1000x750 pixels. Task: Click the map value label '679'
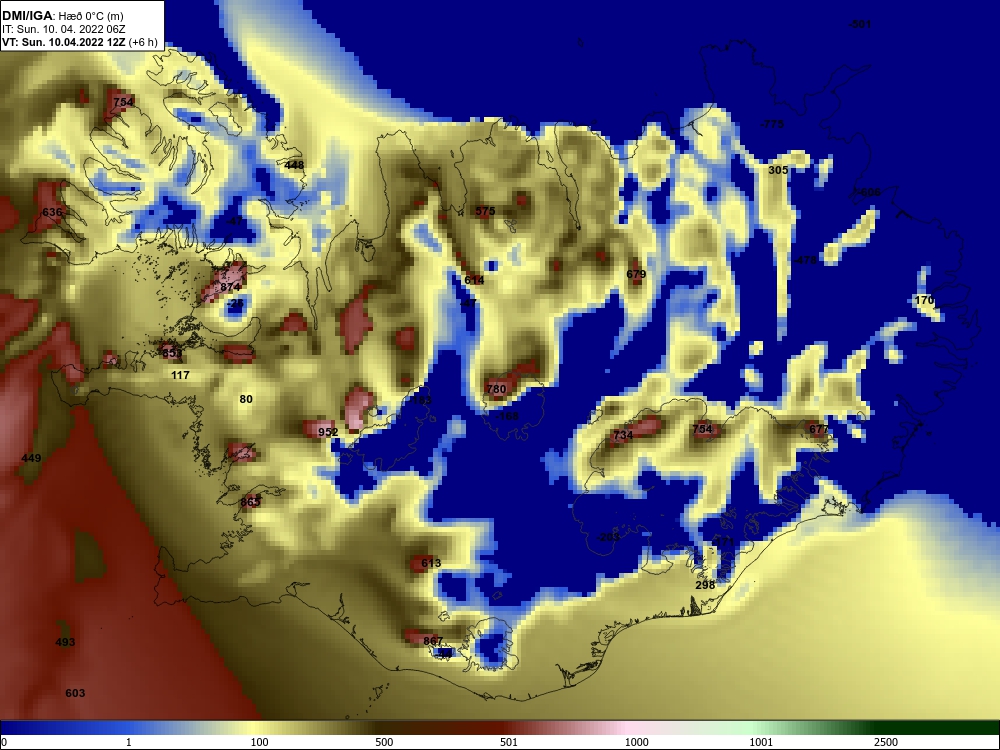636,274
